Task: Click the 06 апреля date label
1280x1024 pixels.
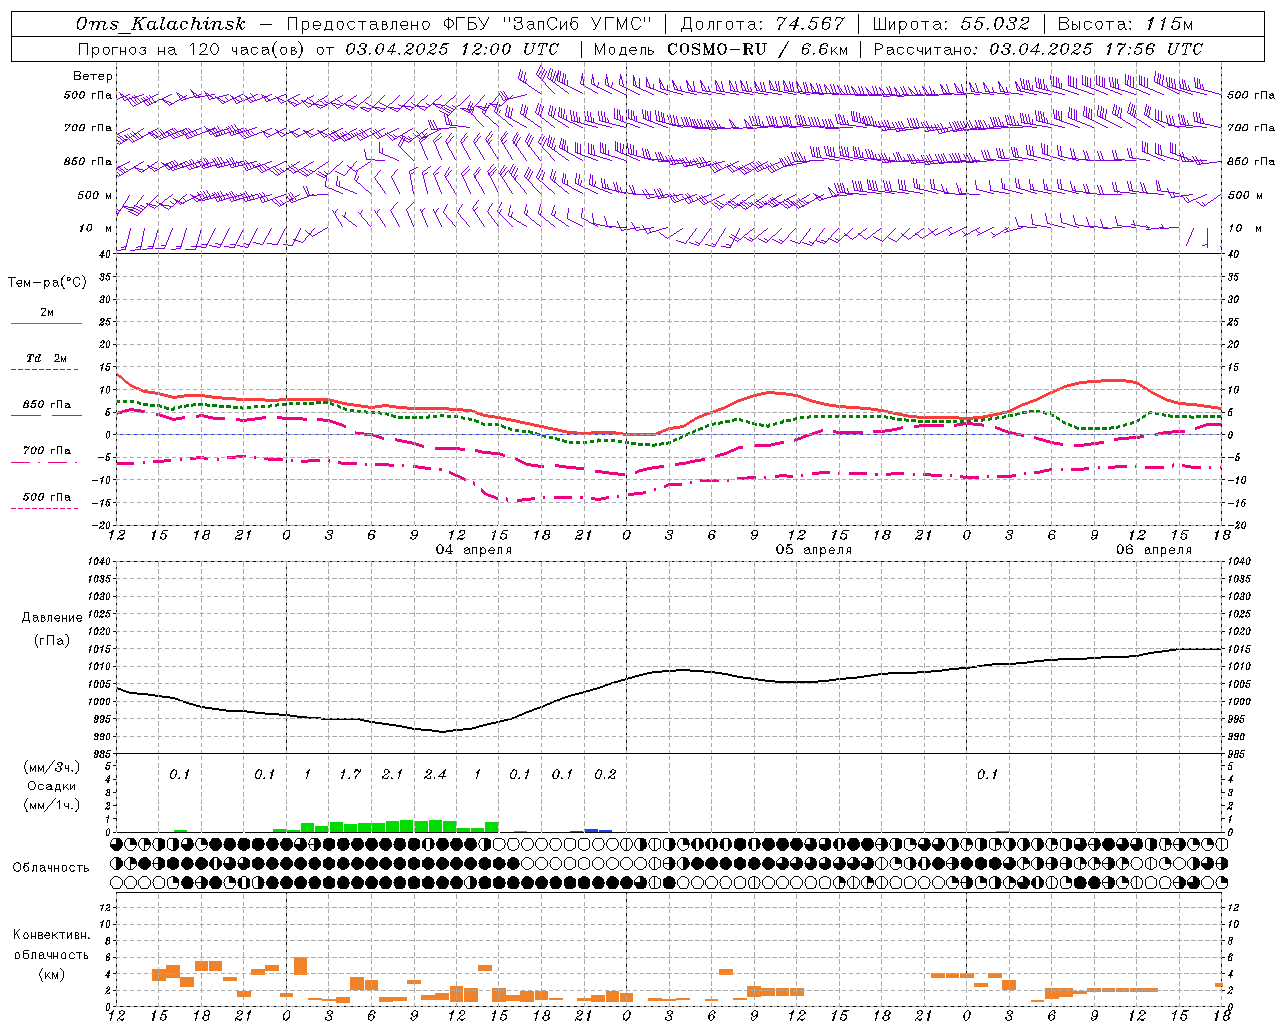Action: pyautogui.click(x=1154, y=550)
